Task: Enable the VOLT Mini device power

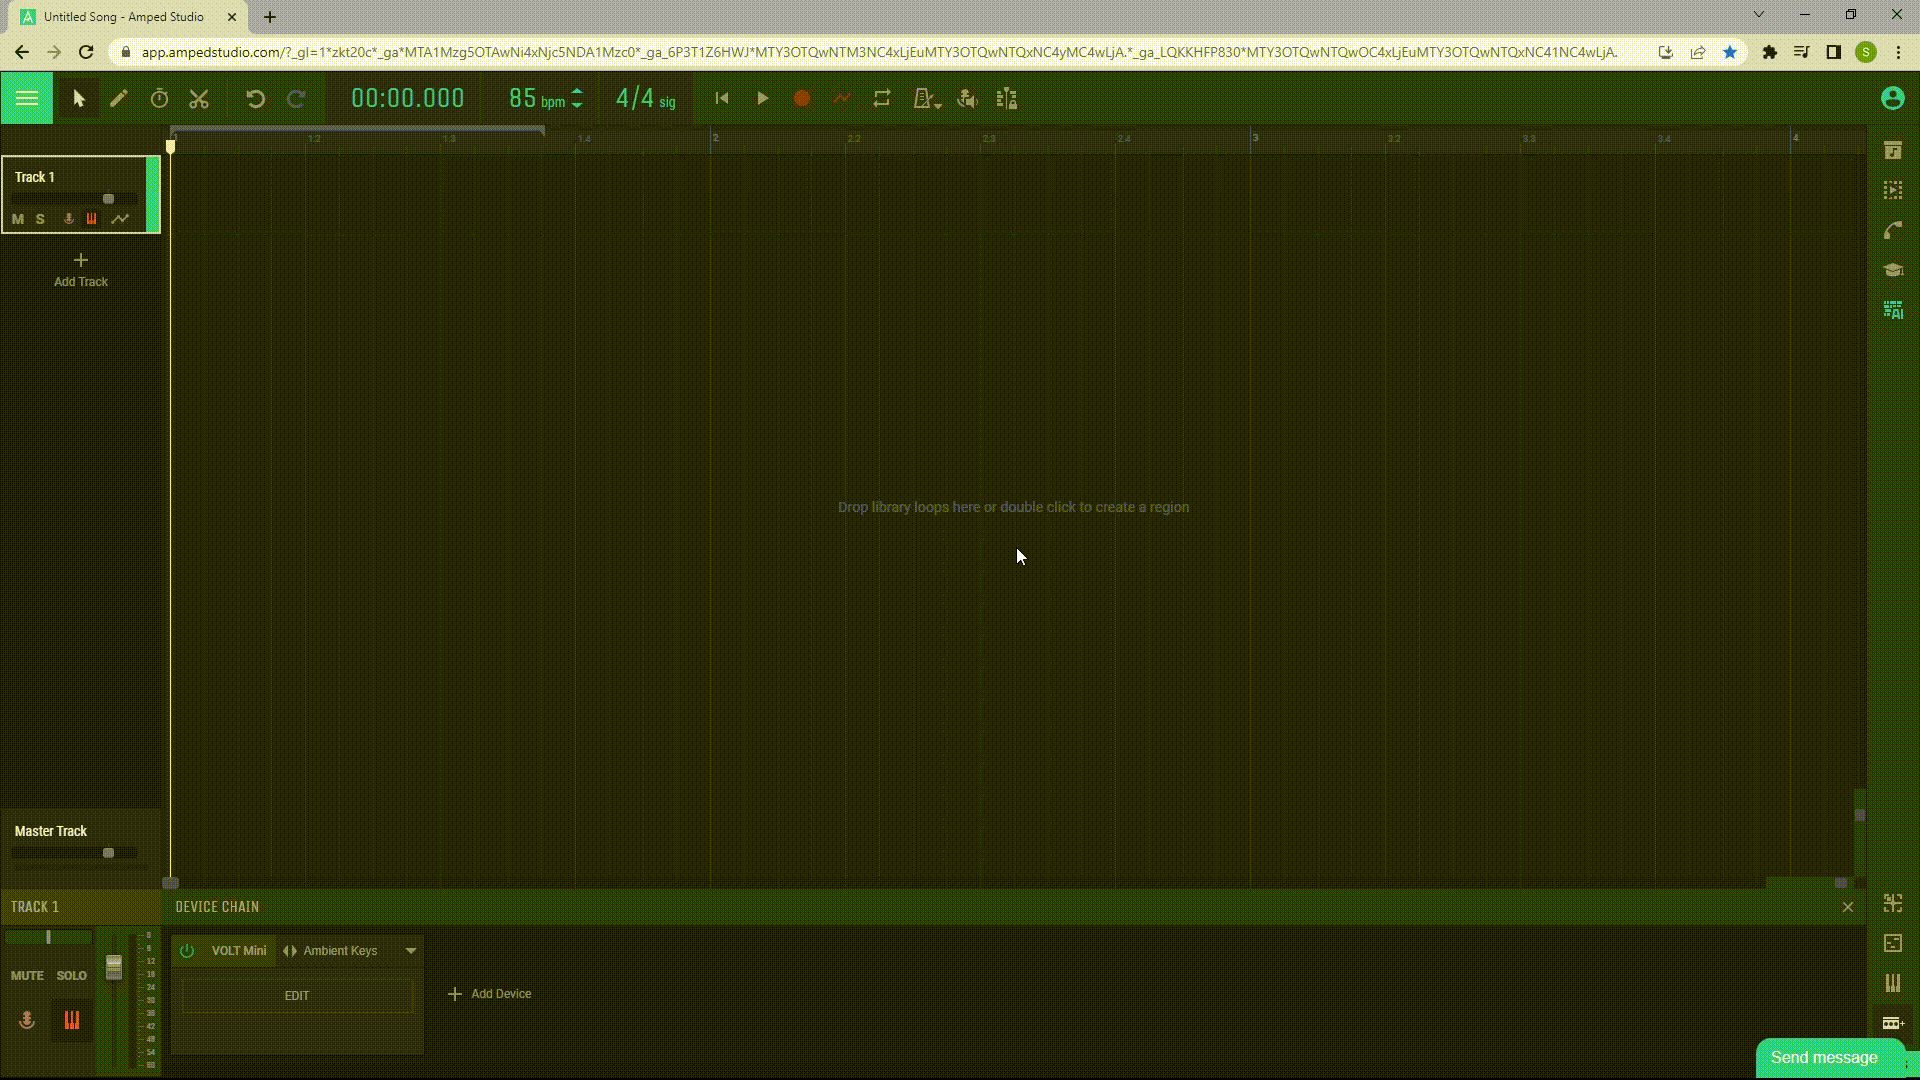Action: 186,951
